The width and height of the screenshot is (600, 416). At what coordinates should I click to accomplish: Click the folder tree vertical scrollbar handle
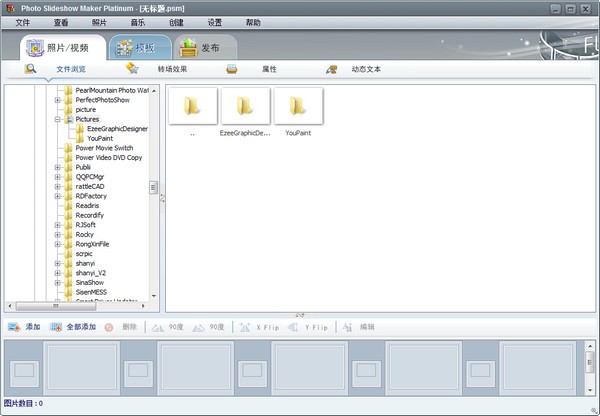154,189
